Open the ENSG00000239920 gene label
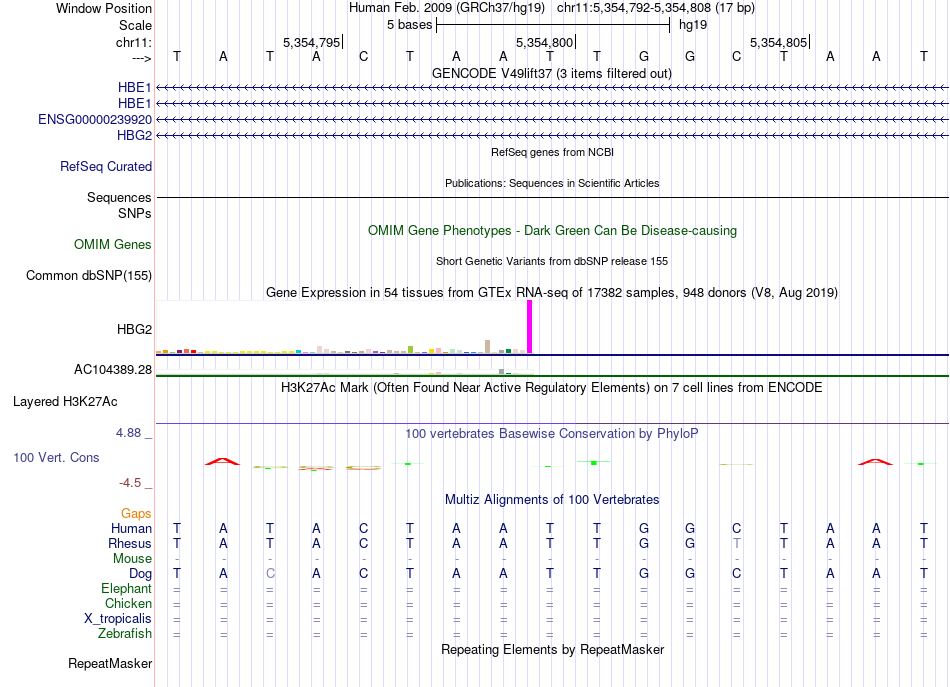The height and width of the screenshot is (687, 950). (95, 119)
